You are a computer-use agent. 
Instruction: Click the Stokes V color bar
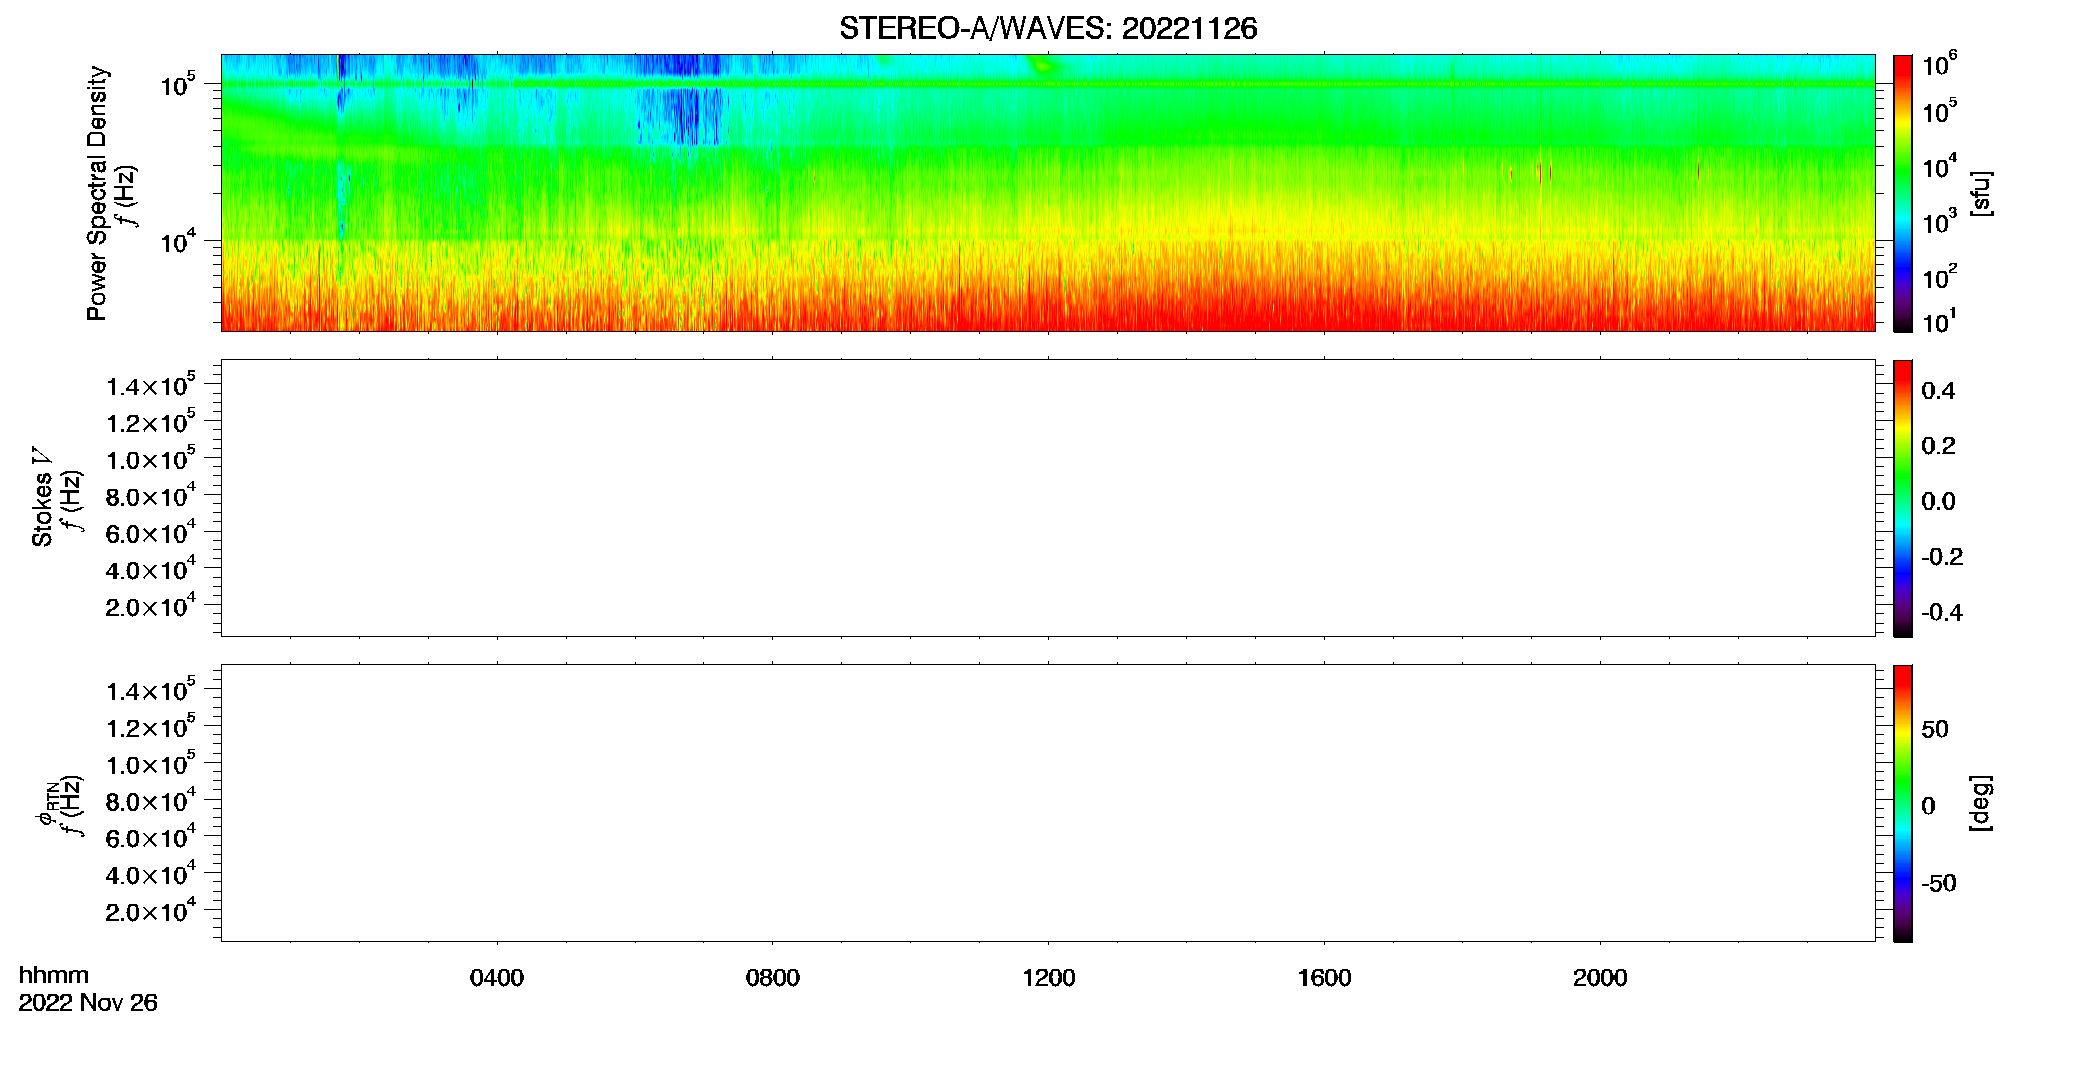click(1902, 498)
